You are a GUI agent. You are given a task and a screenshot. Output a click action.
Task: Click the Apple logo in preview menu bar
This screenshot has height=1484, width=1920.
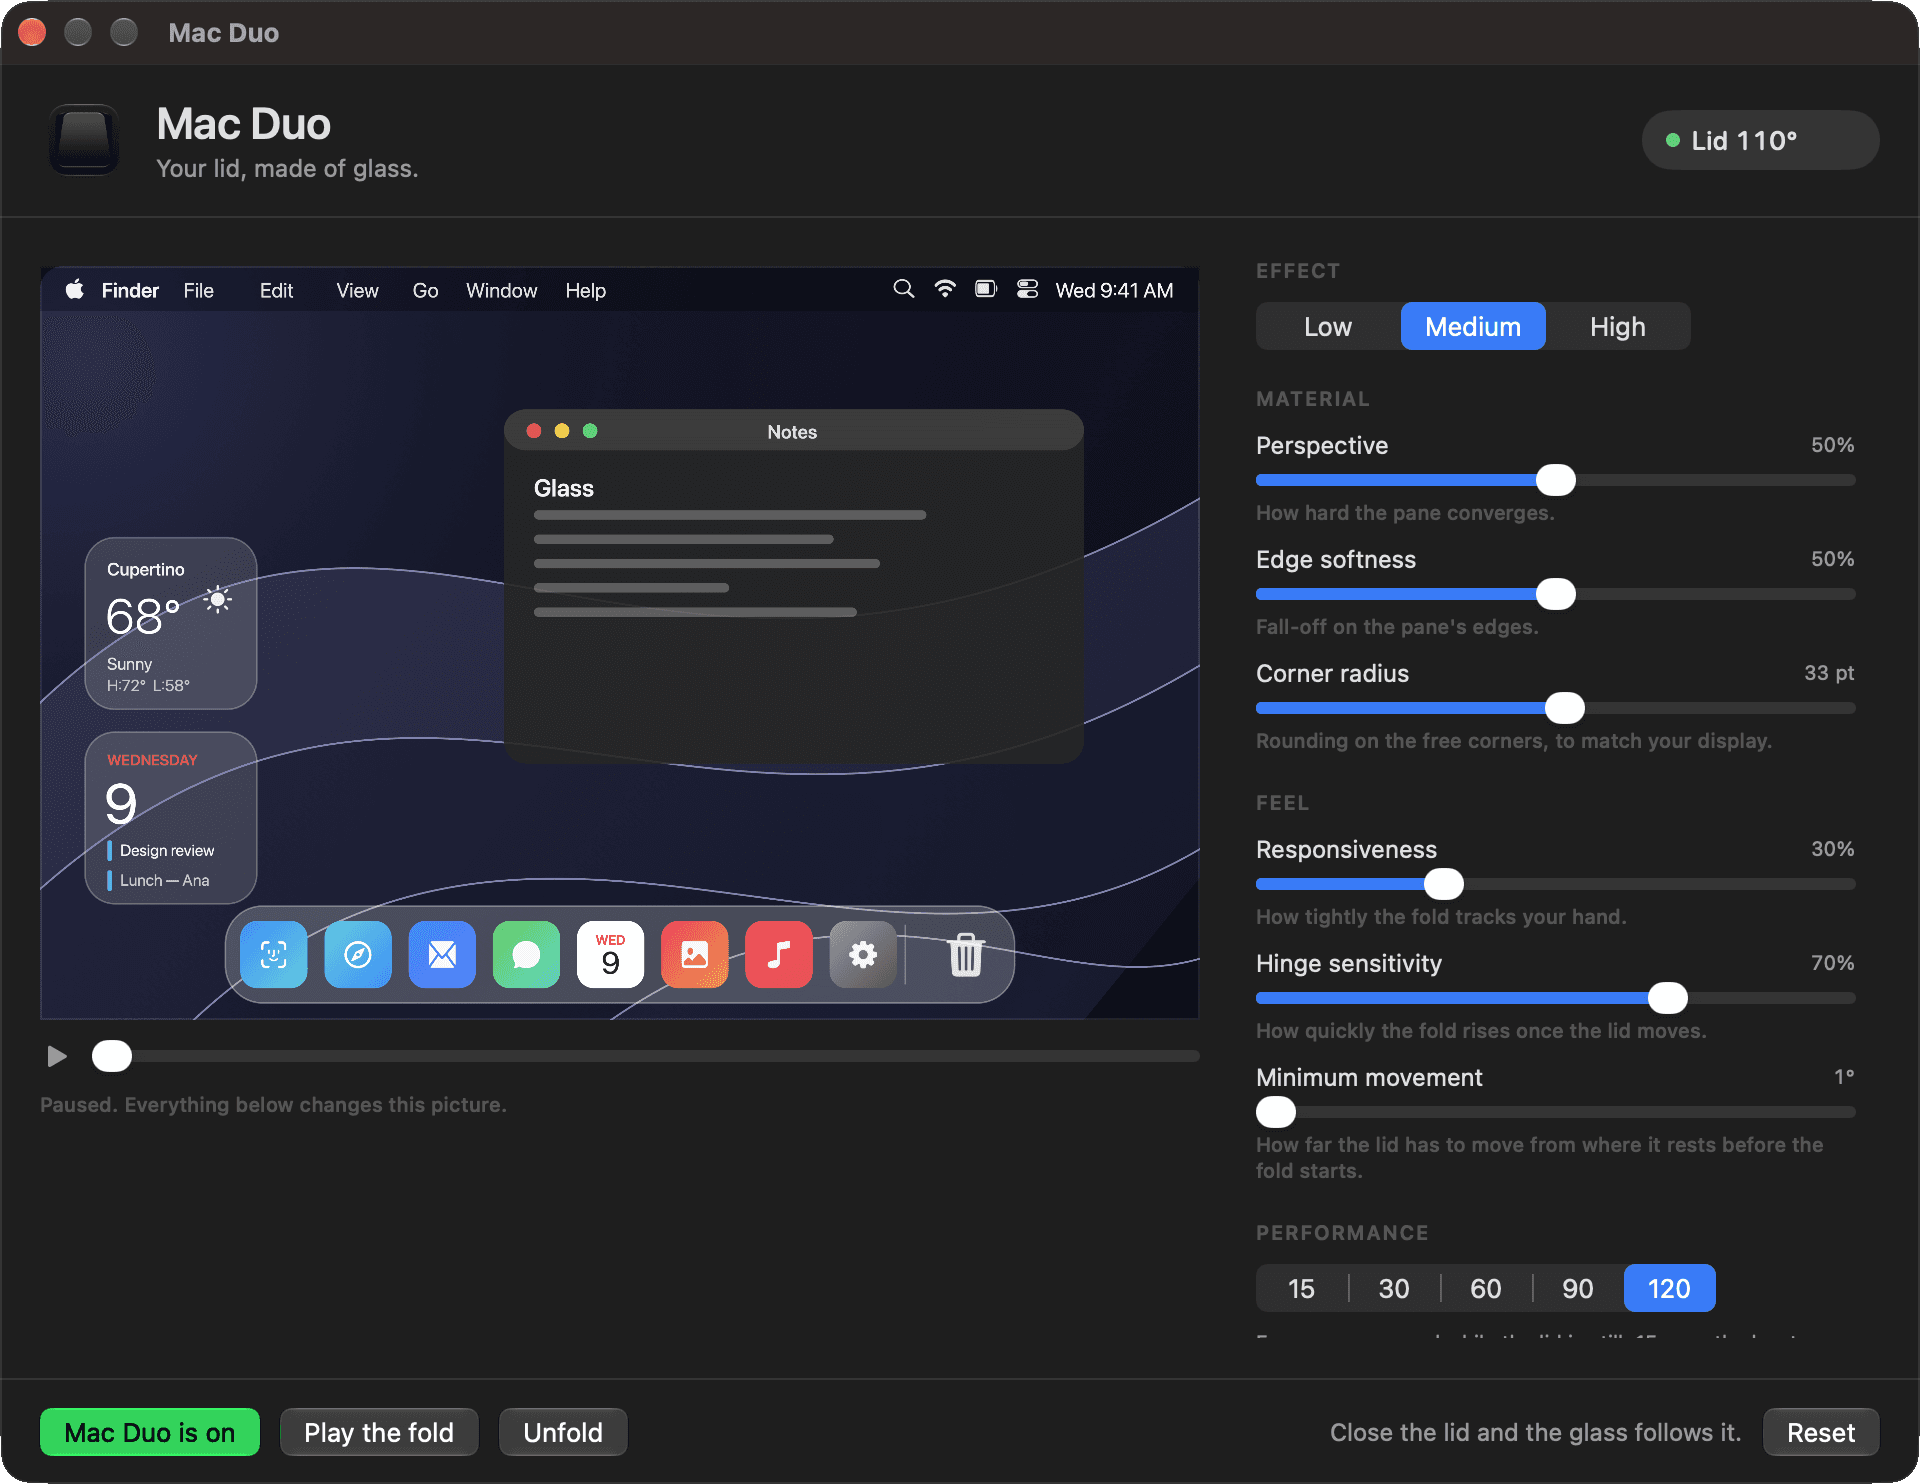tap(75, 290)
